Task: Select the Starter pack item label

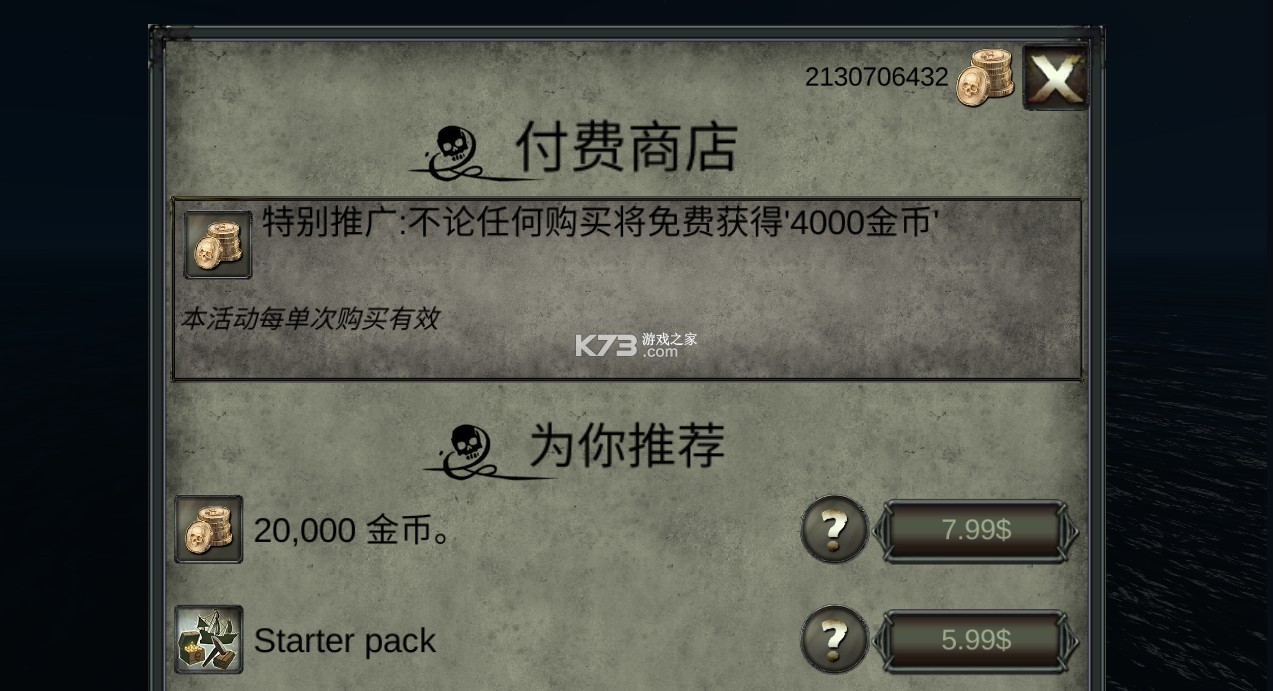Action: click(345, 641)
